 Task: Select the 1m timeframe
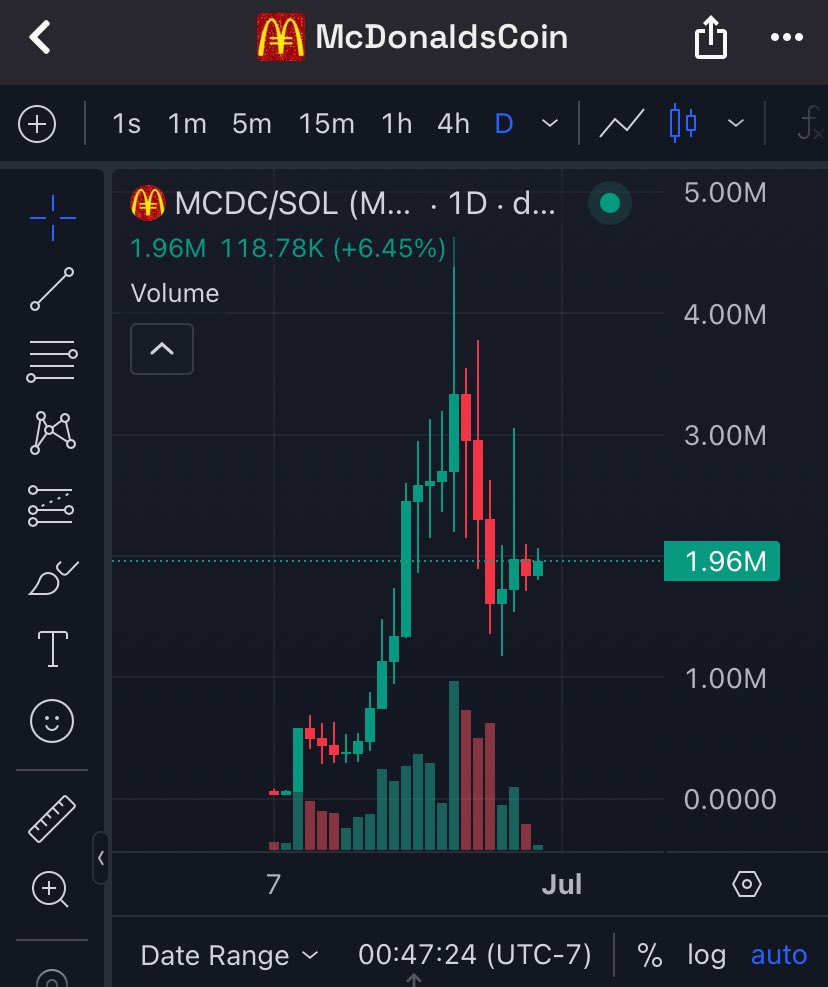tap(187, 123)
